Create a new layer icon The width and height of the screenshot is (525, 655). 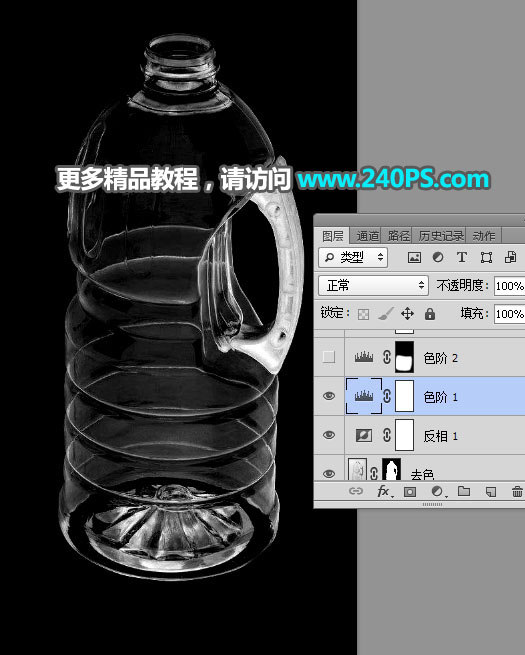point(491,491)
